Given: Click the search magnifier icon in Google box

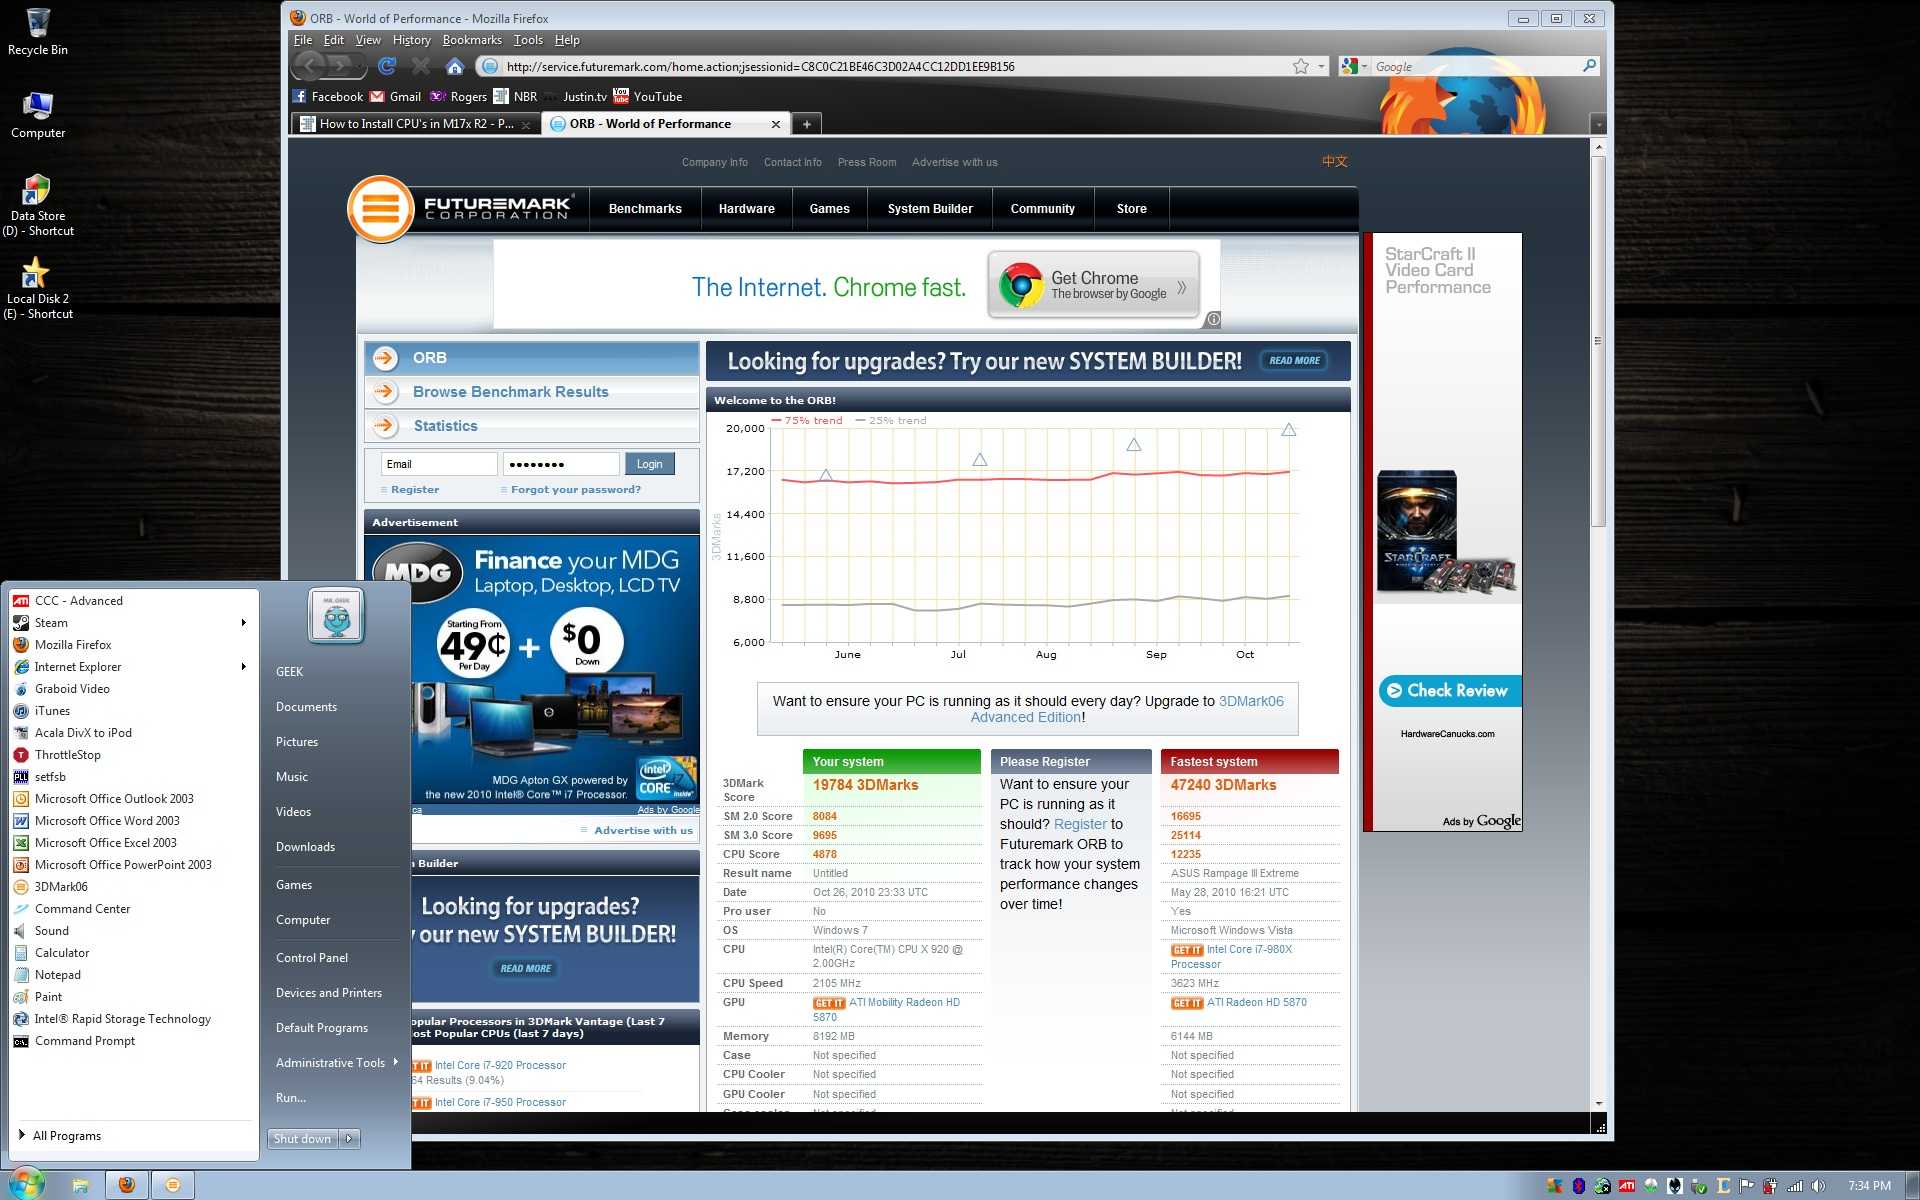Looking at the screenshot, I should (1589, 66).
